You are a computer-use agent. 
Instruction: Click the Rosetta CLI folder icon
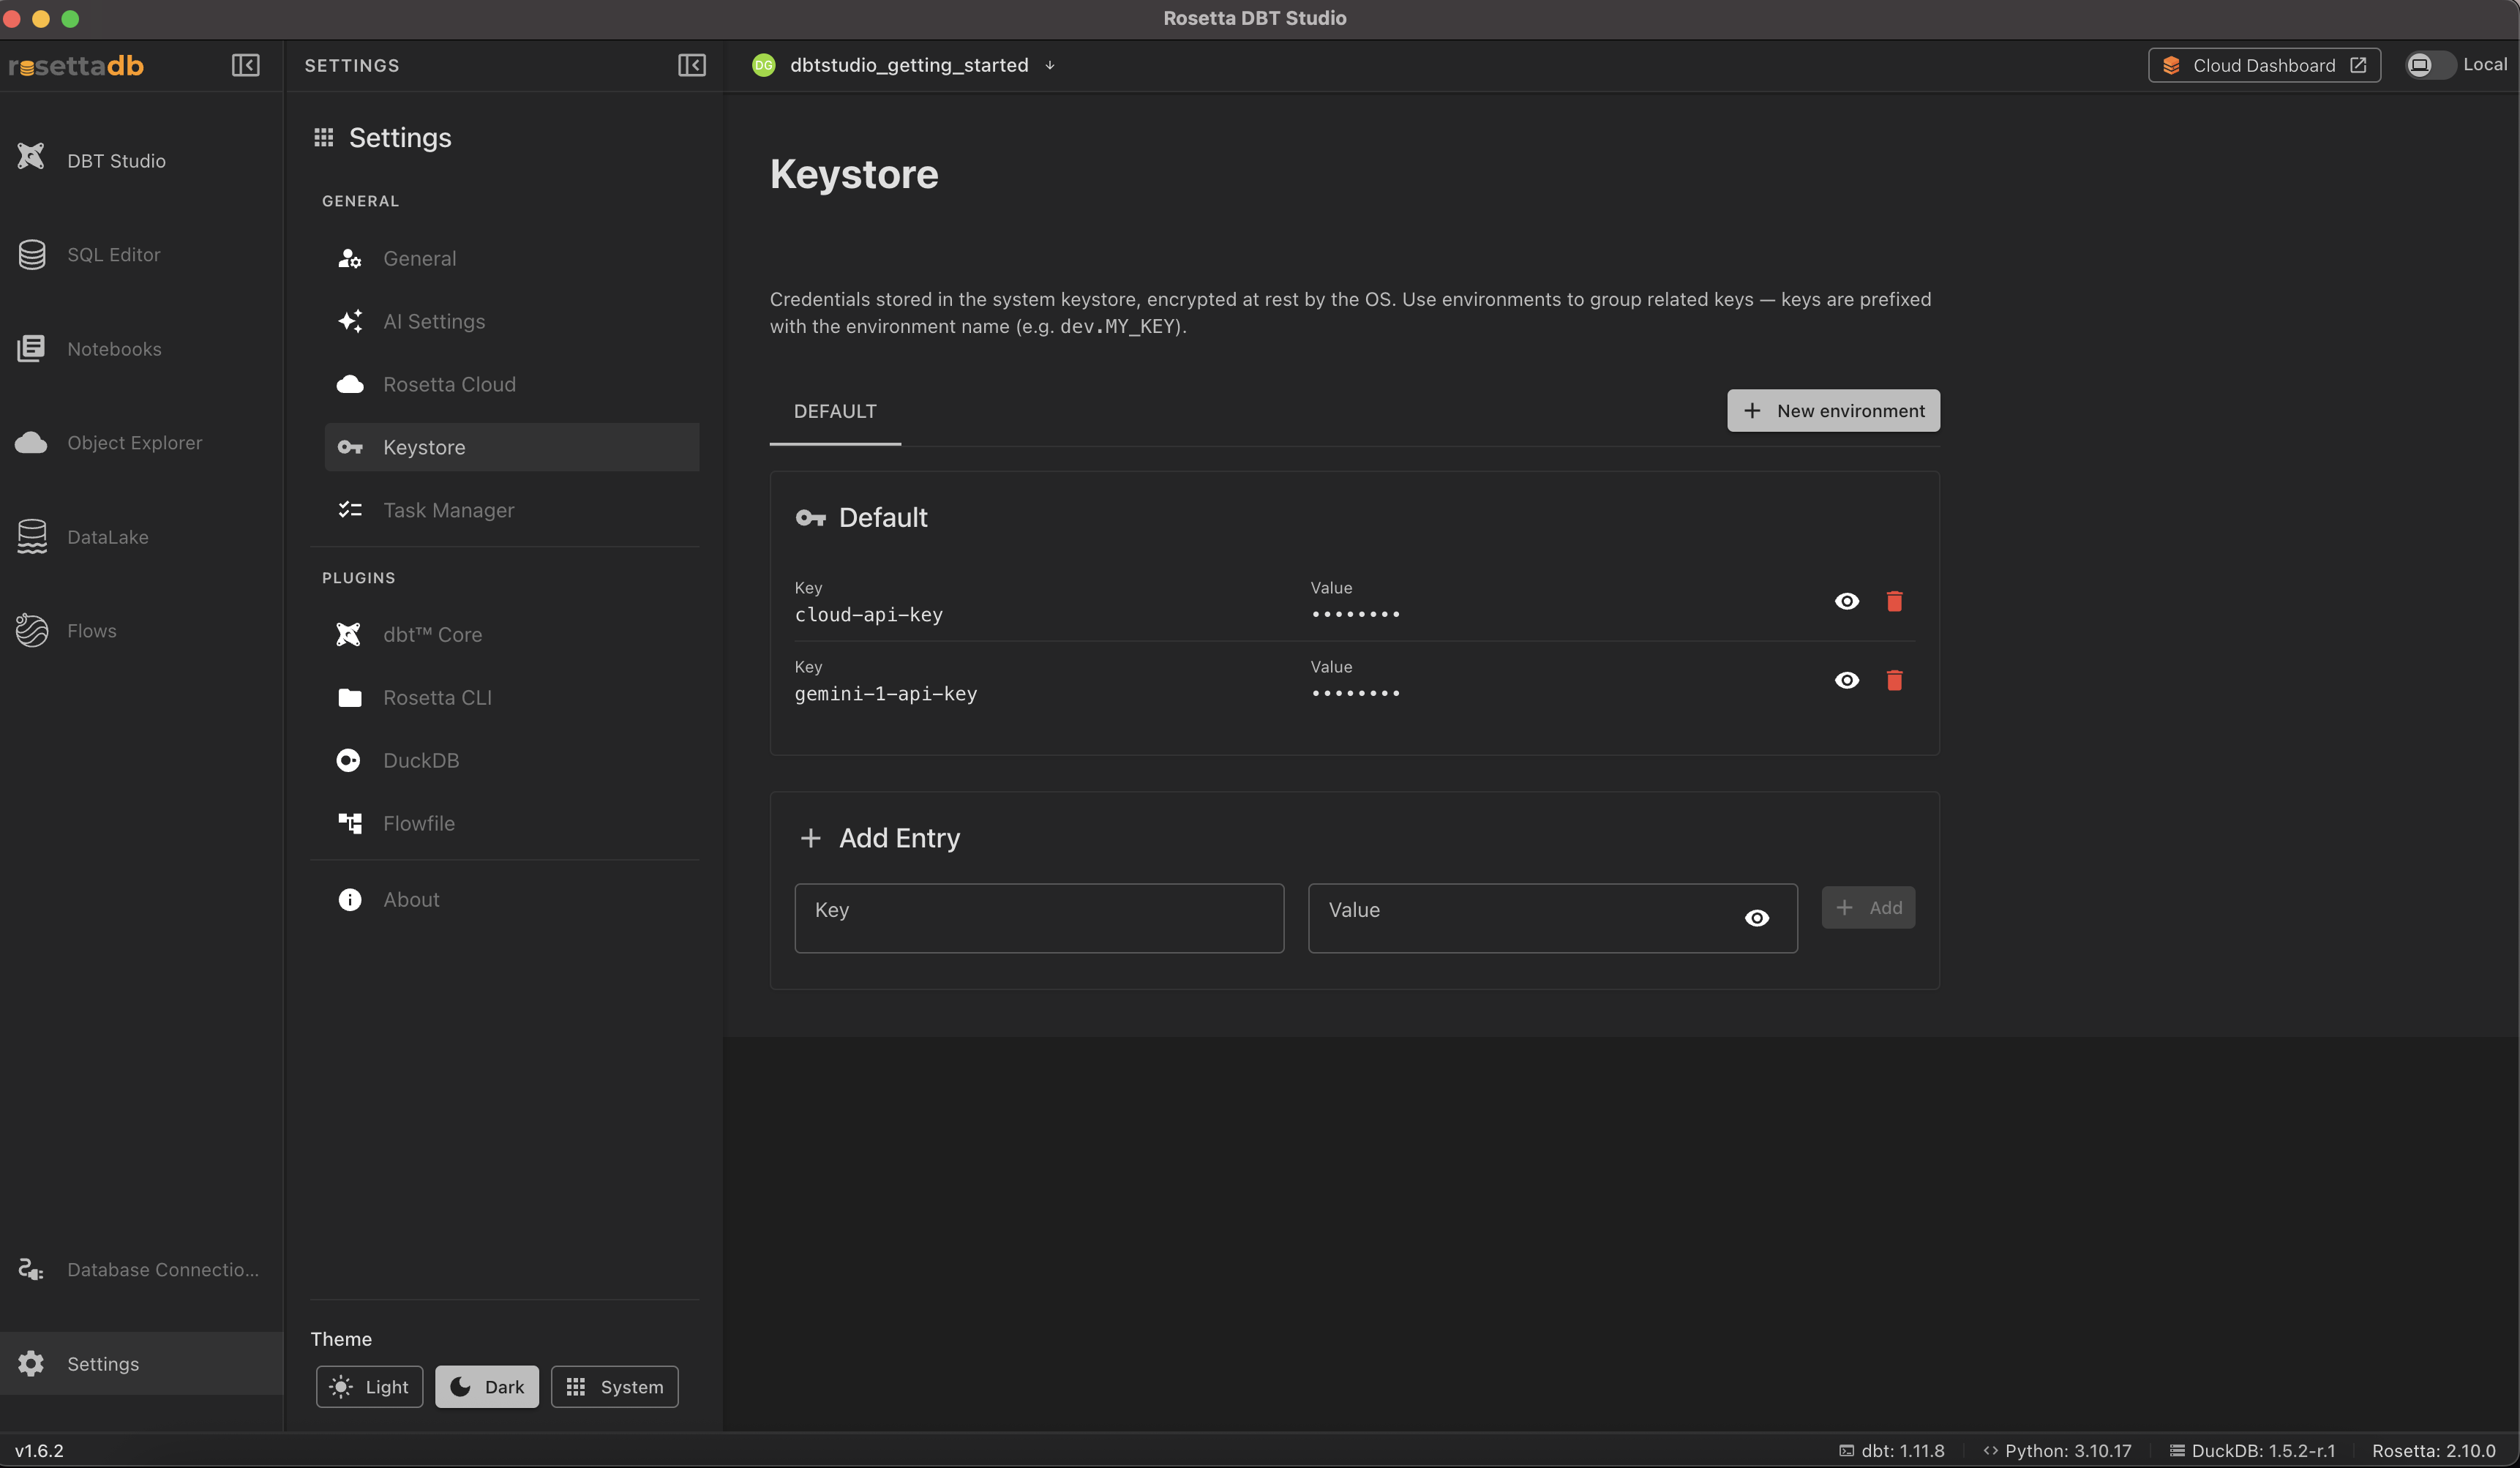(x=349, y=697)
